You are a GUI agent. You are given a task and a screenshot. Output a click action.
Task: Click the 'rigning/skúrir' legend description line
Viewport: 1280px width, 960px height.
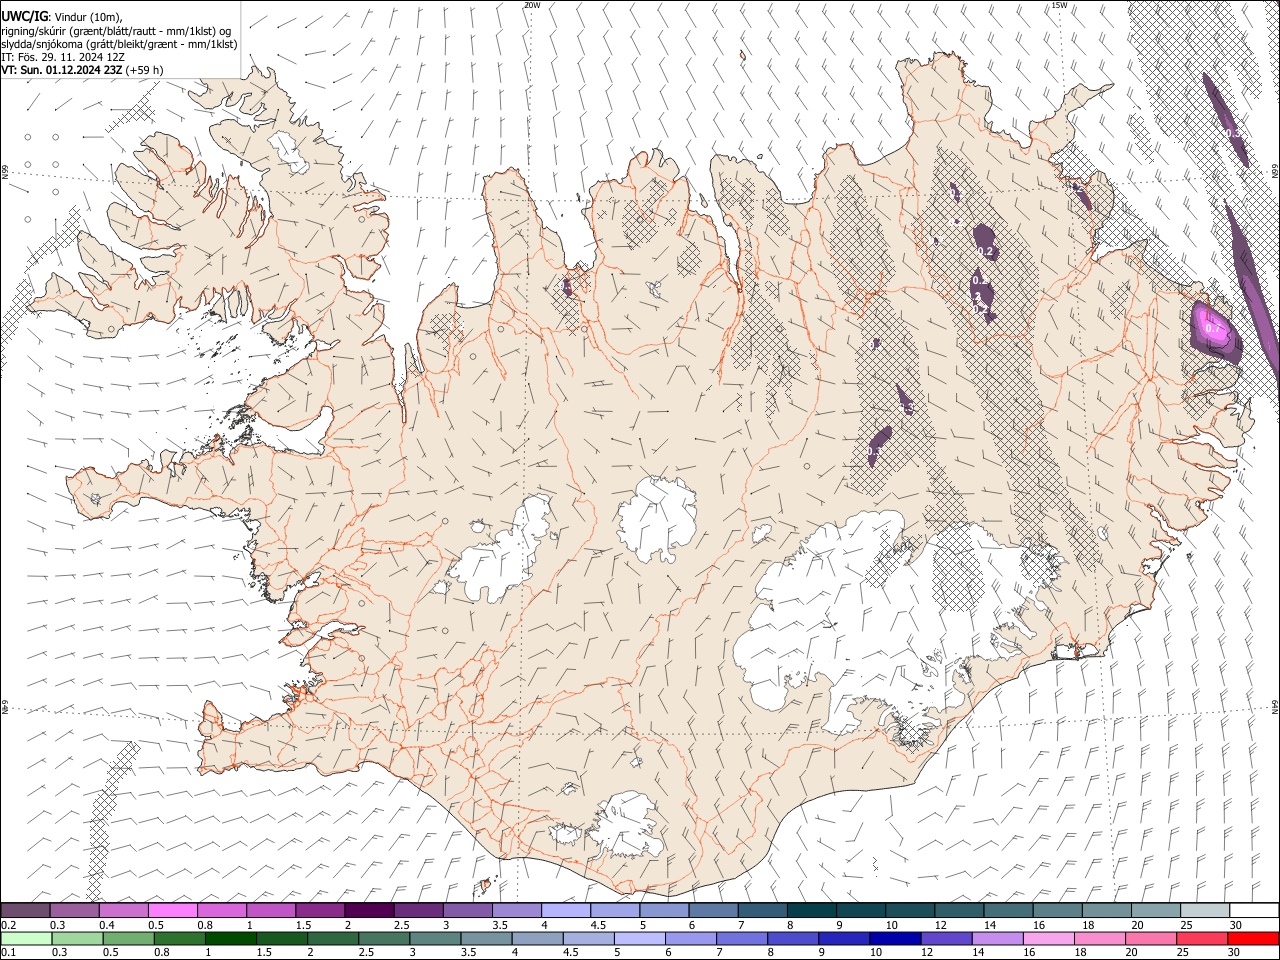coord(117,30)
